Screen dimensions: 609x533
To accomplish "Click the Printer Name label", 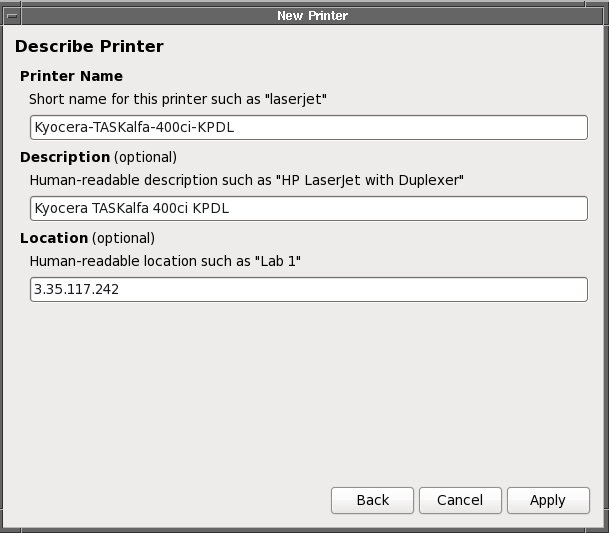I will pos(71,76).
